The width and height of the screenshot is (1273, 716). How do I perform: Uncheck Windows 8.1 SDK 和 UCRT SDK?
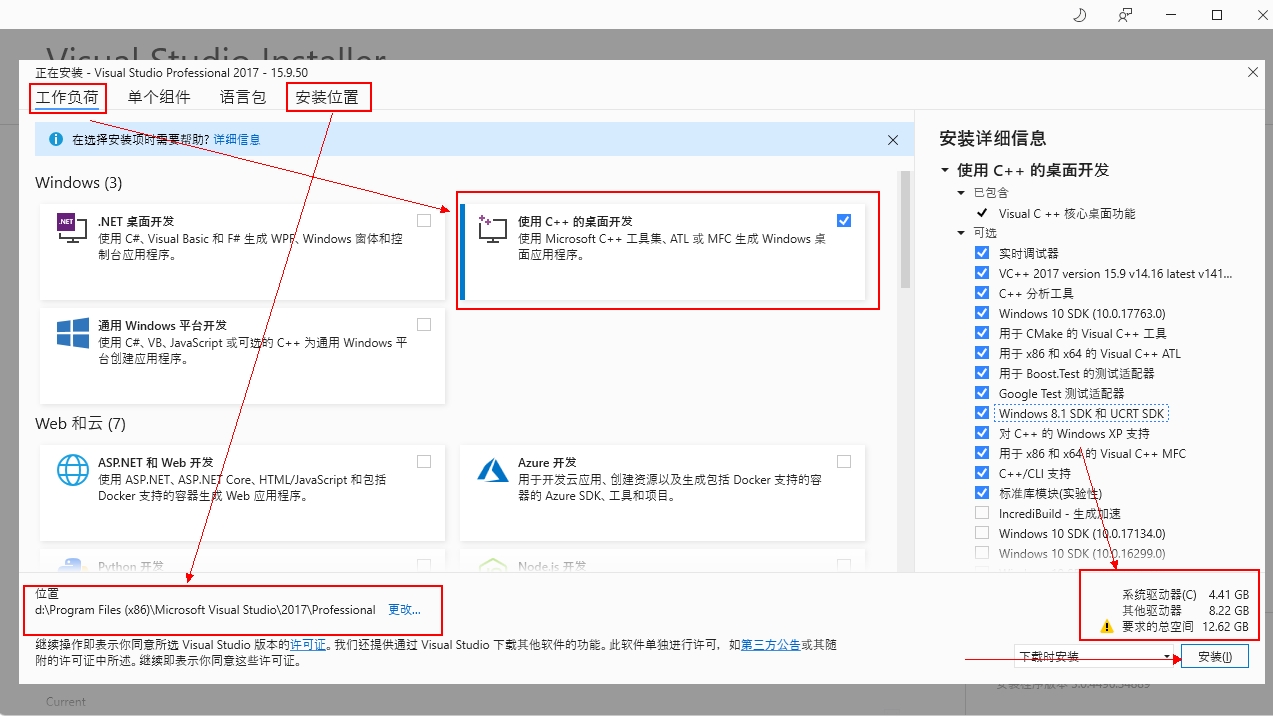pos(981,413)
